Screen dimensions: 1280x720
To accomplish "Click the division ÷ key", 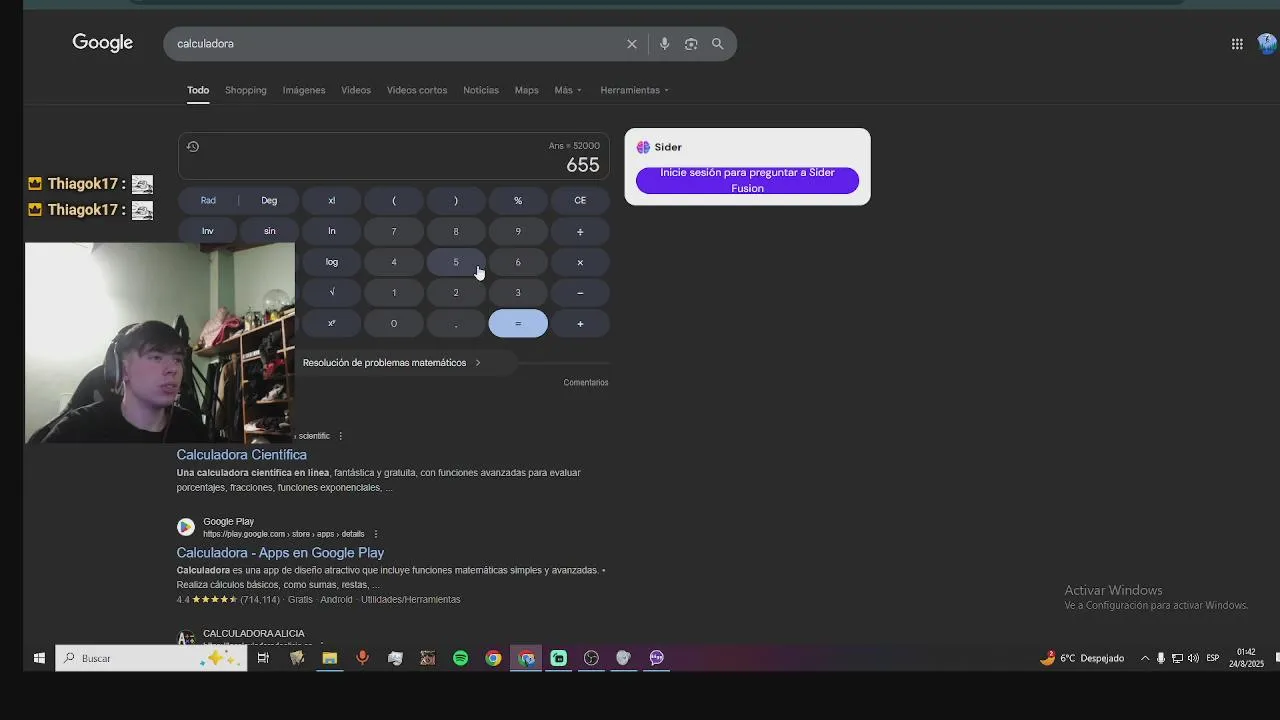I will [580, 231].
